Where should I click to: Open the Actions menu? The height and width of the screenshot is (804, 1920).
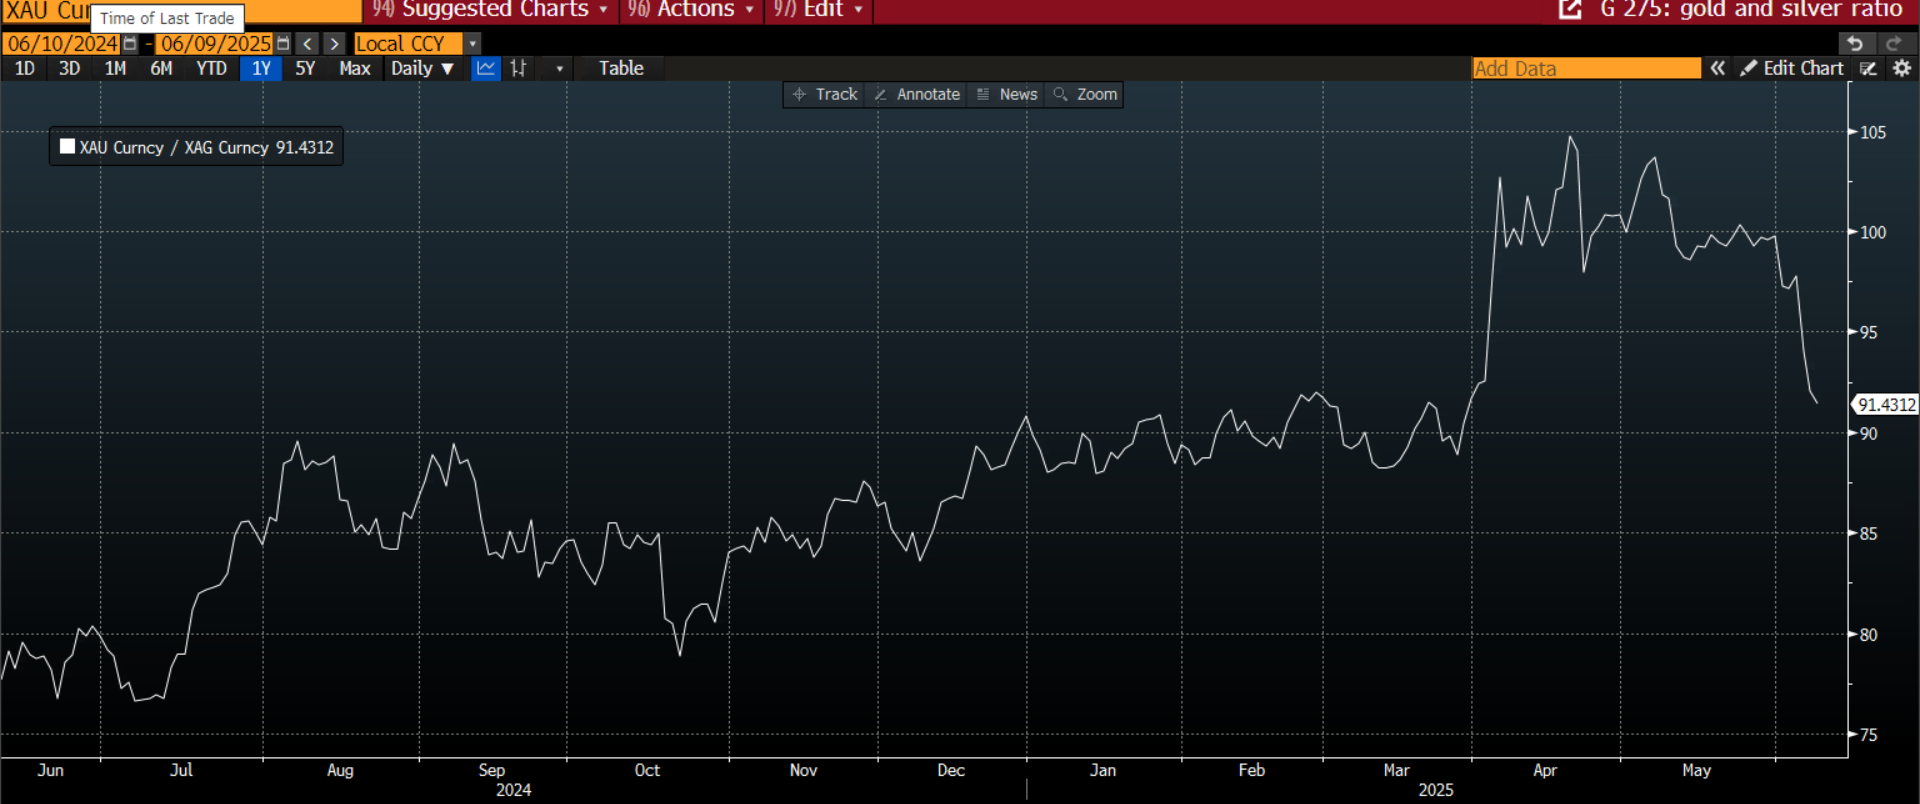coord(691,10)
